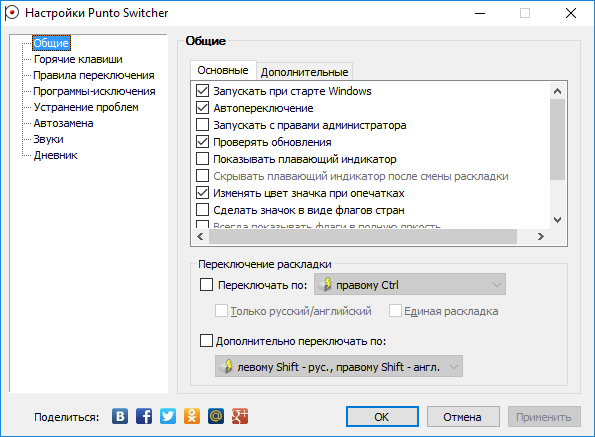Click the Отмена button
595x437 pixels.
click(x=463, y=417)
